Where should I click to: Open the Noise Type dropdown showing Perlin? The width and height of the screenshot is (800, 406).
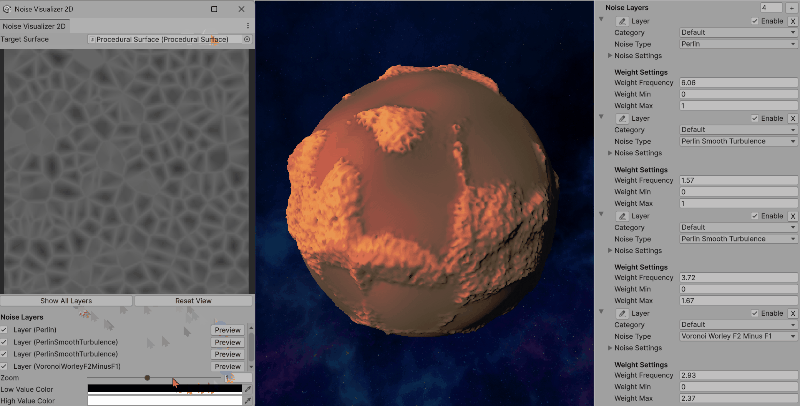click(x=738, y=44)
